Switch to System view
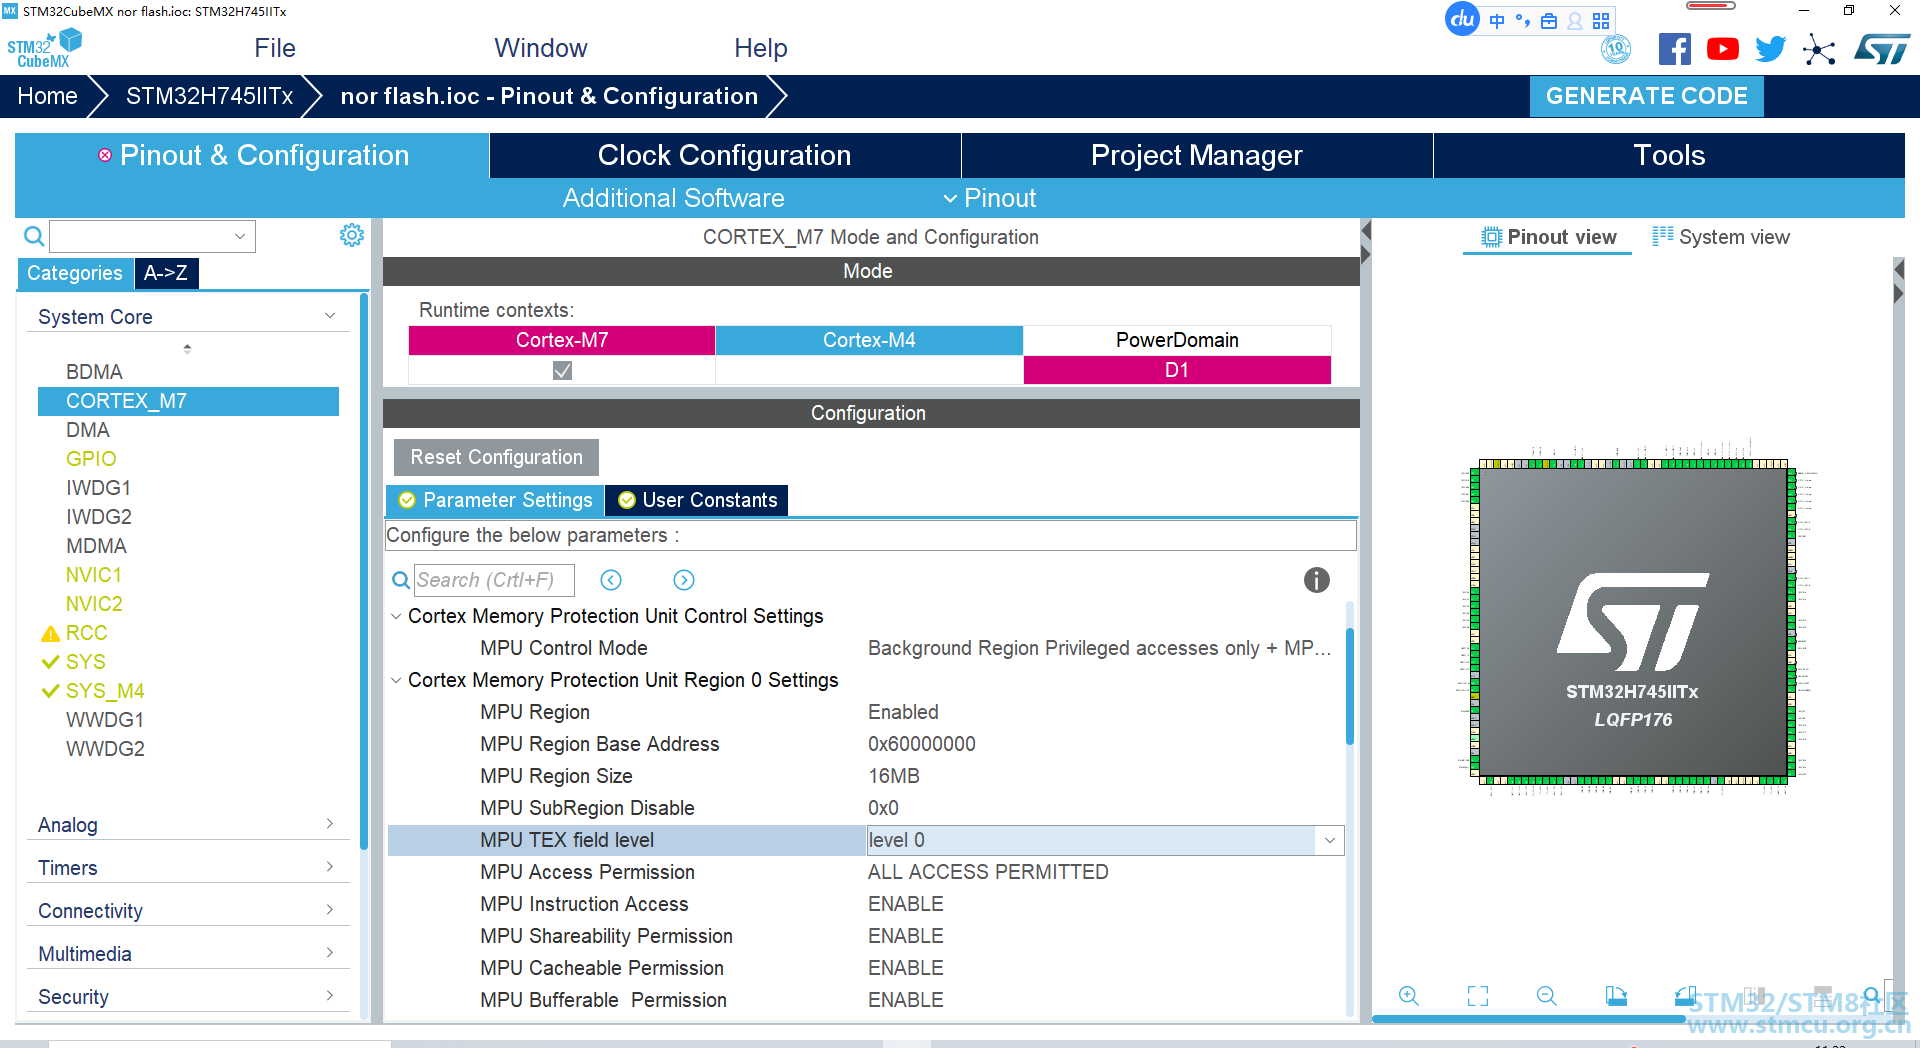This screenshot has width=1920, height=1048. 1721,237
